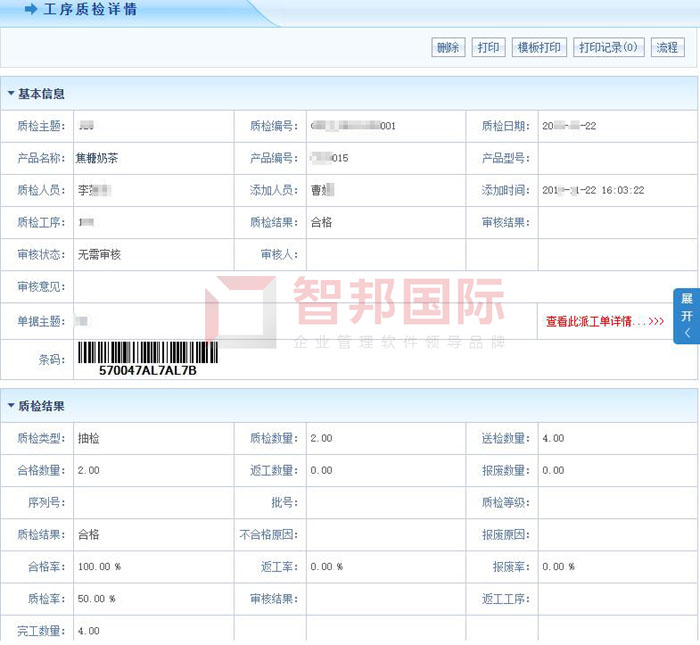Open 打印记录(0)
This screenshot has width=700, height=645.
(x=609, y=48)
